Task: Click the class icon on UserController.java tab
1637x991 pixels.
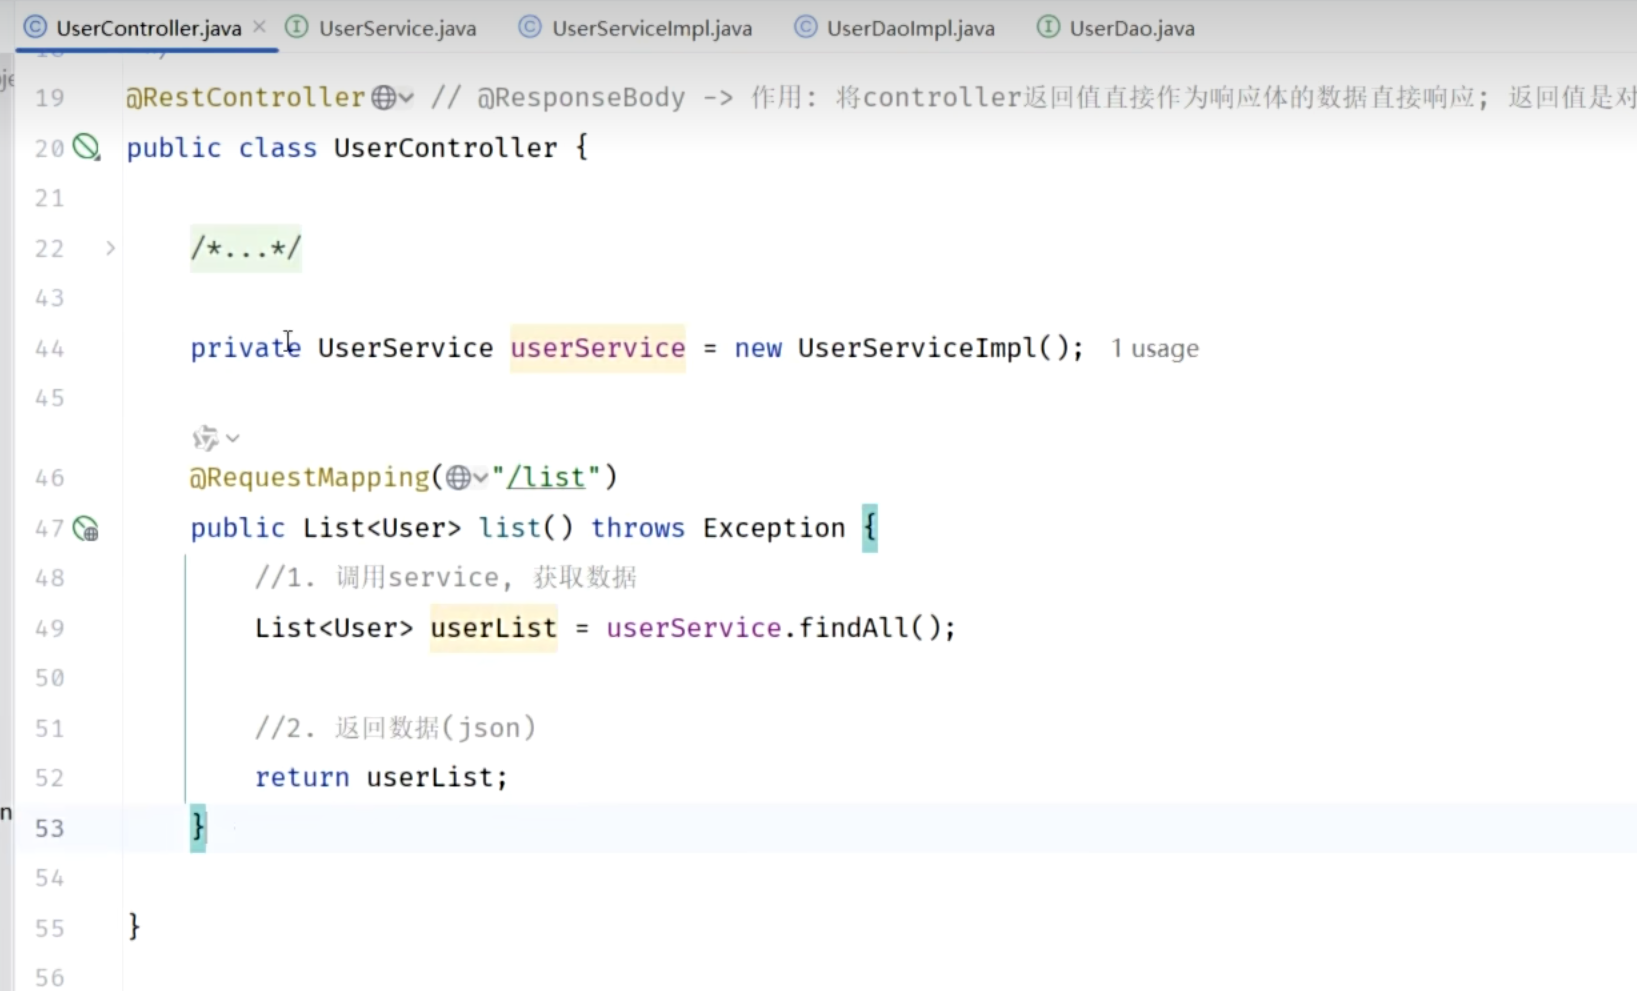Action: point(35,28)
